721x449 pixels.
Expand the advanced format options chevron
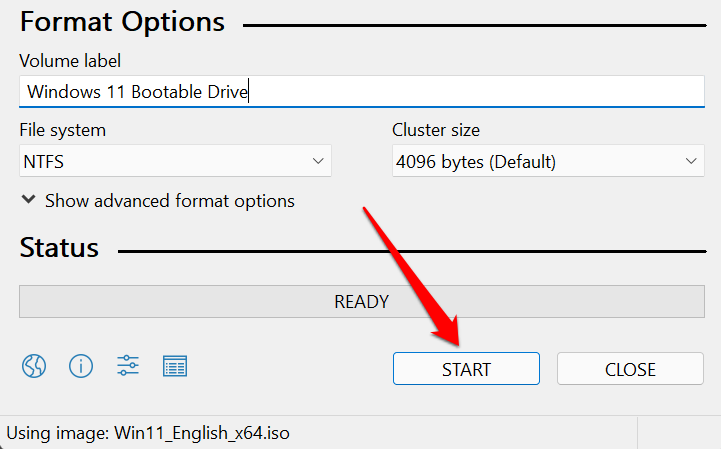pyautogui.click(x=28, y=201)
